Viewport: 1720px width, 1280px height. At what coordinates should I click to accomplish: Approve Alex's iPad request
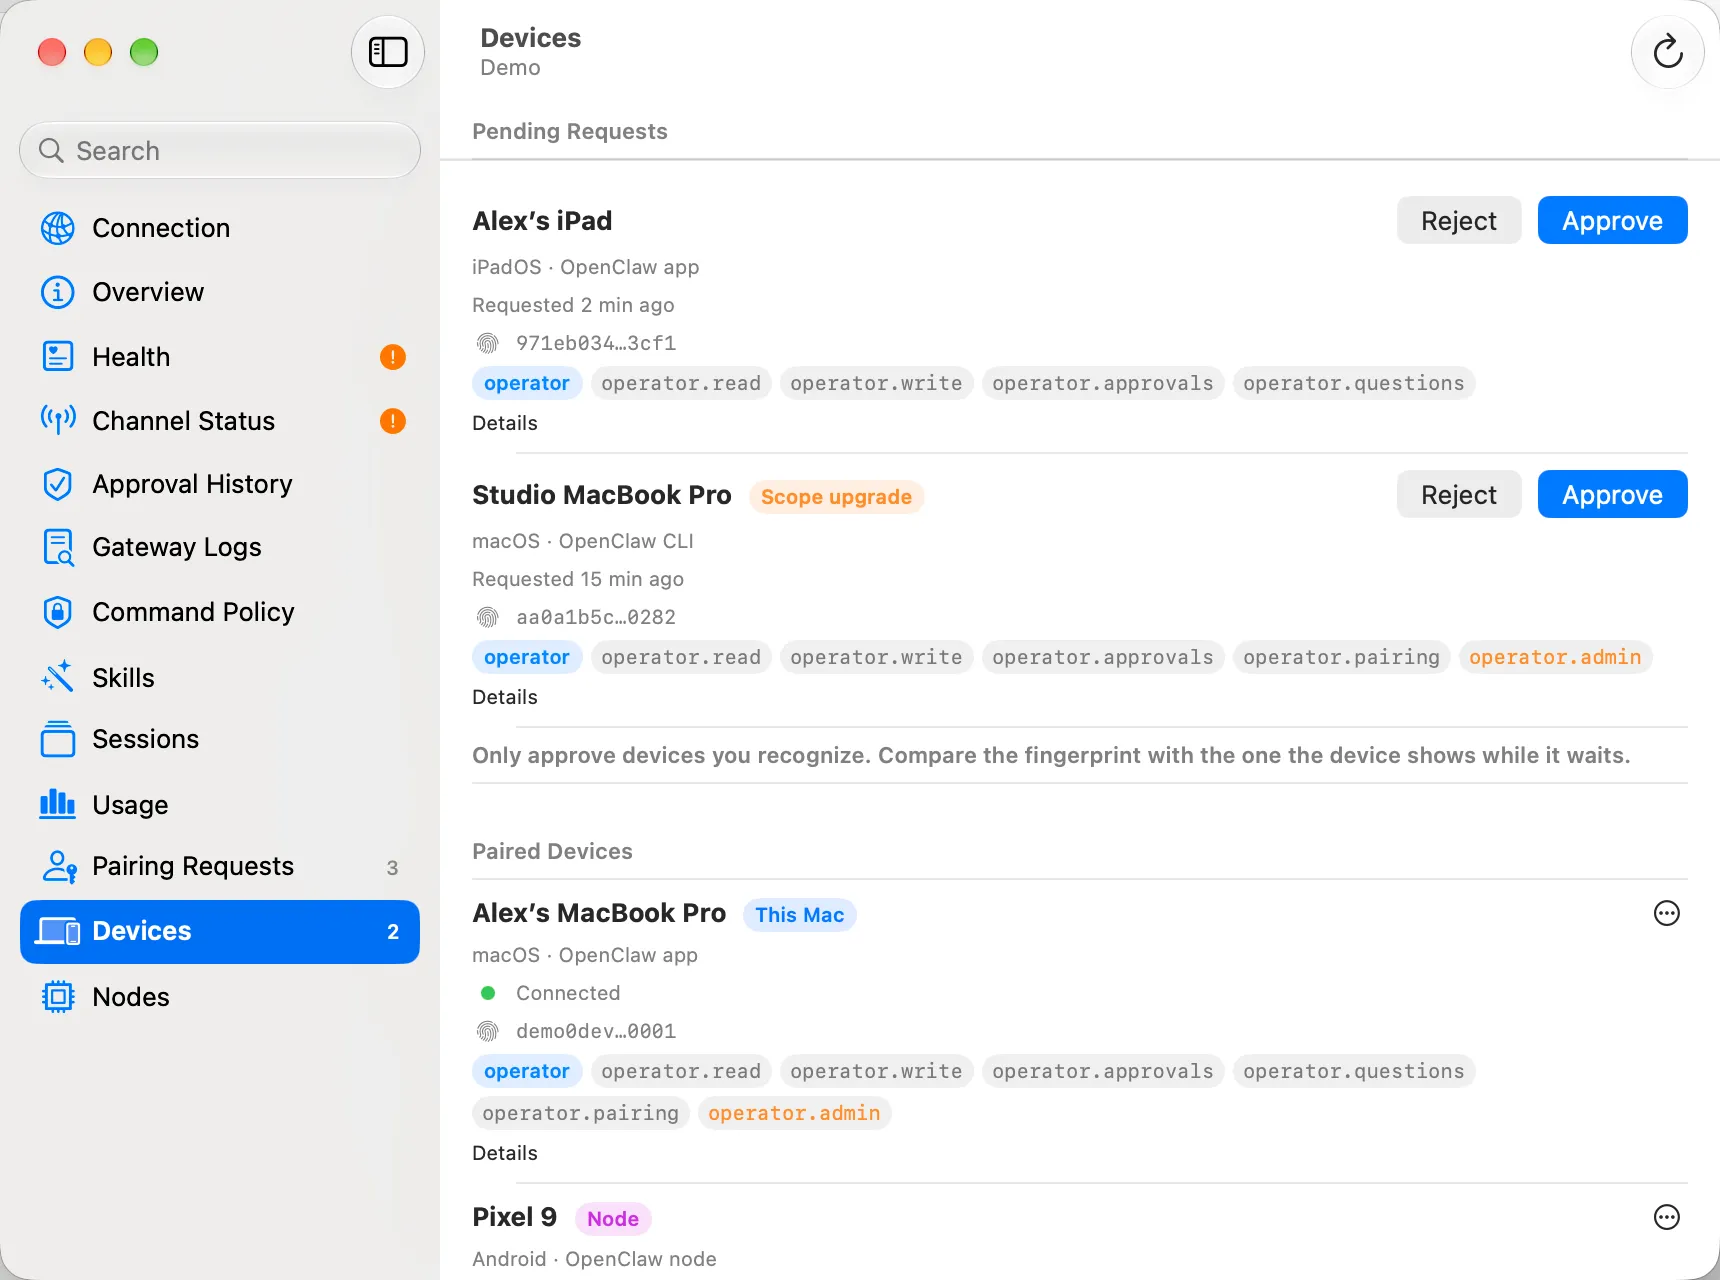tap(1612, 220)
